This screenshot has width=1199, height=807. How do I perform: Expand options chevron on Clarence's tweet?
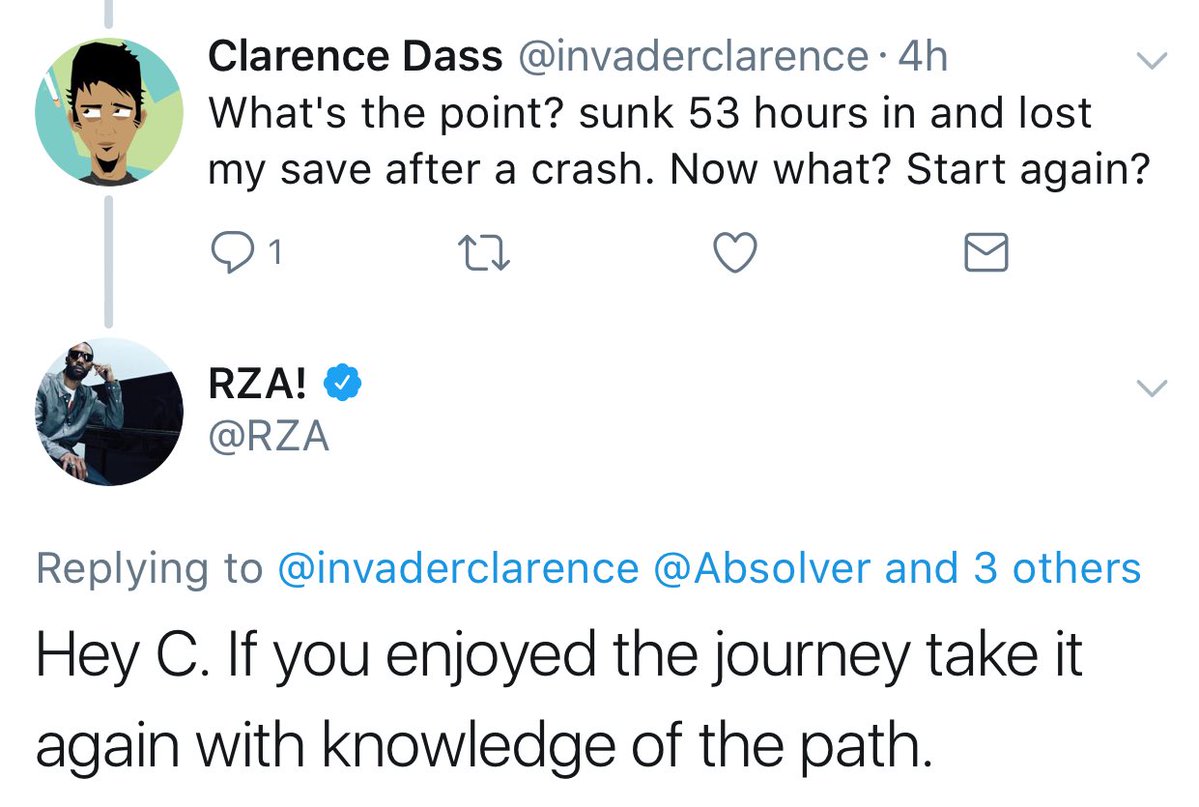[x=1153, y=62]
